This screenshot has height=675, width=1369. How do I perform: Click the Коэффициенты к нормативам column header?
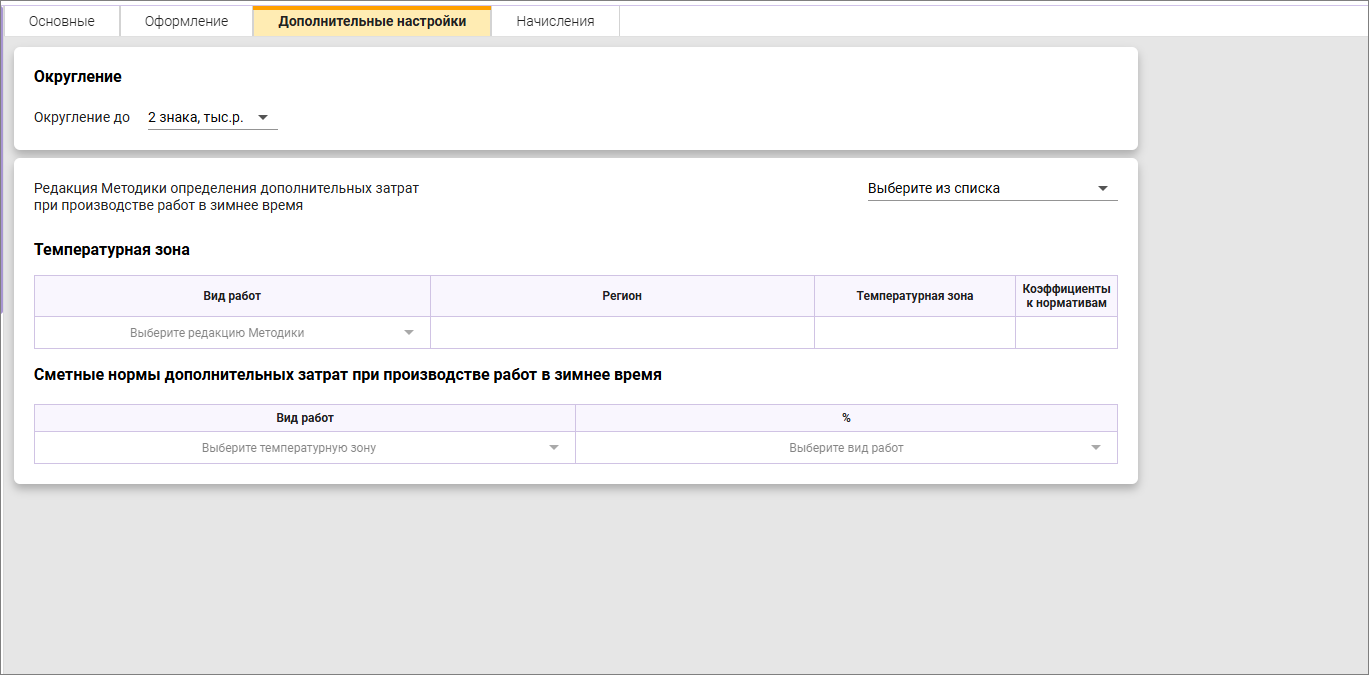point(1066,296)
